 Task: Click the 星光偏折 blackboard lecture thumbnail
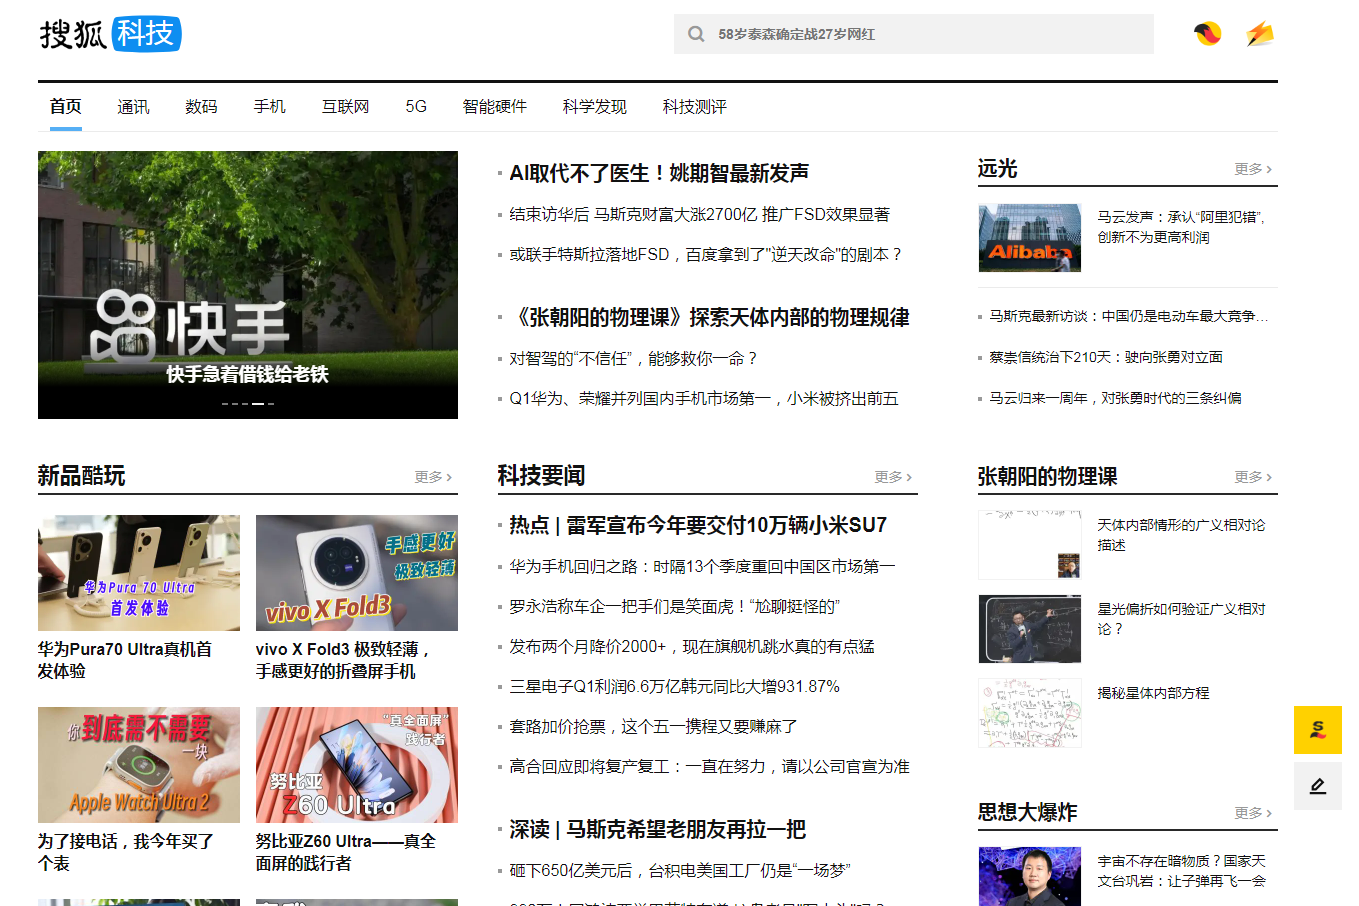[x=1030, y=629]
